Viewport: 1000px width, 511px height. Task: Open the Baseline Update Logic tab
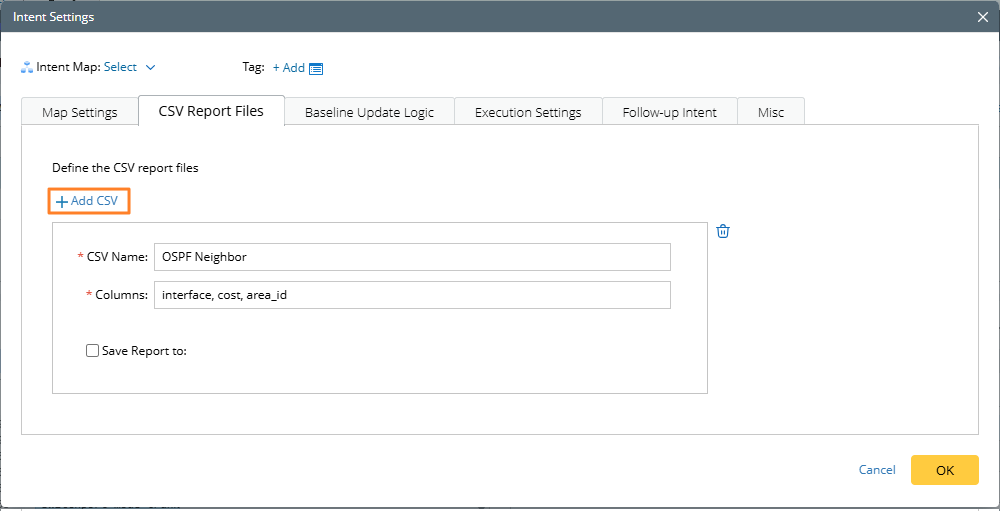coord(369,112)
